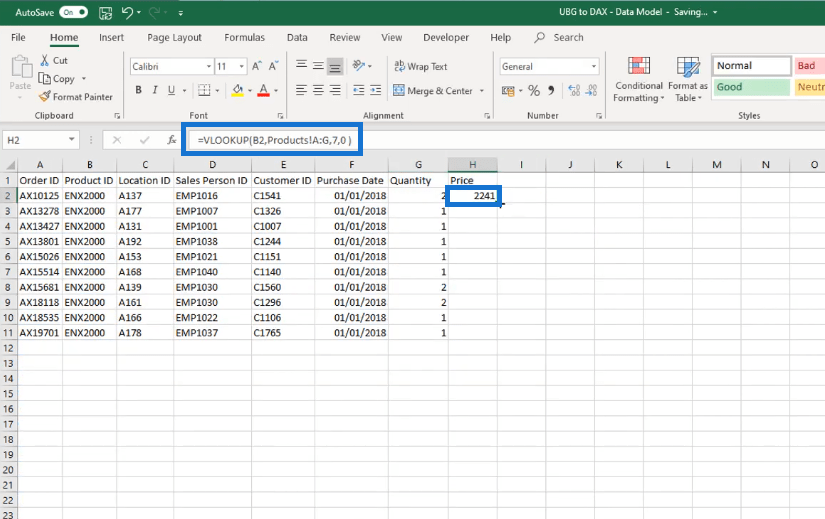The image size is (825, 519).
Task: Open the font name dropdown Calibri
Action: 209,66
